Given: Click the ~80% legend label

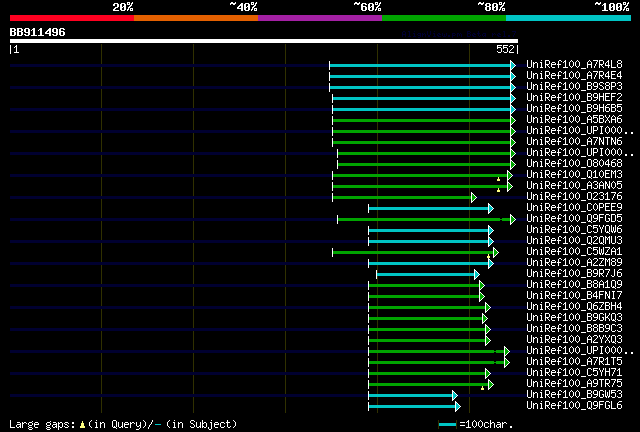Looking at the screenshot, I should [x=492, y=7].
